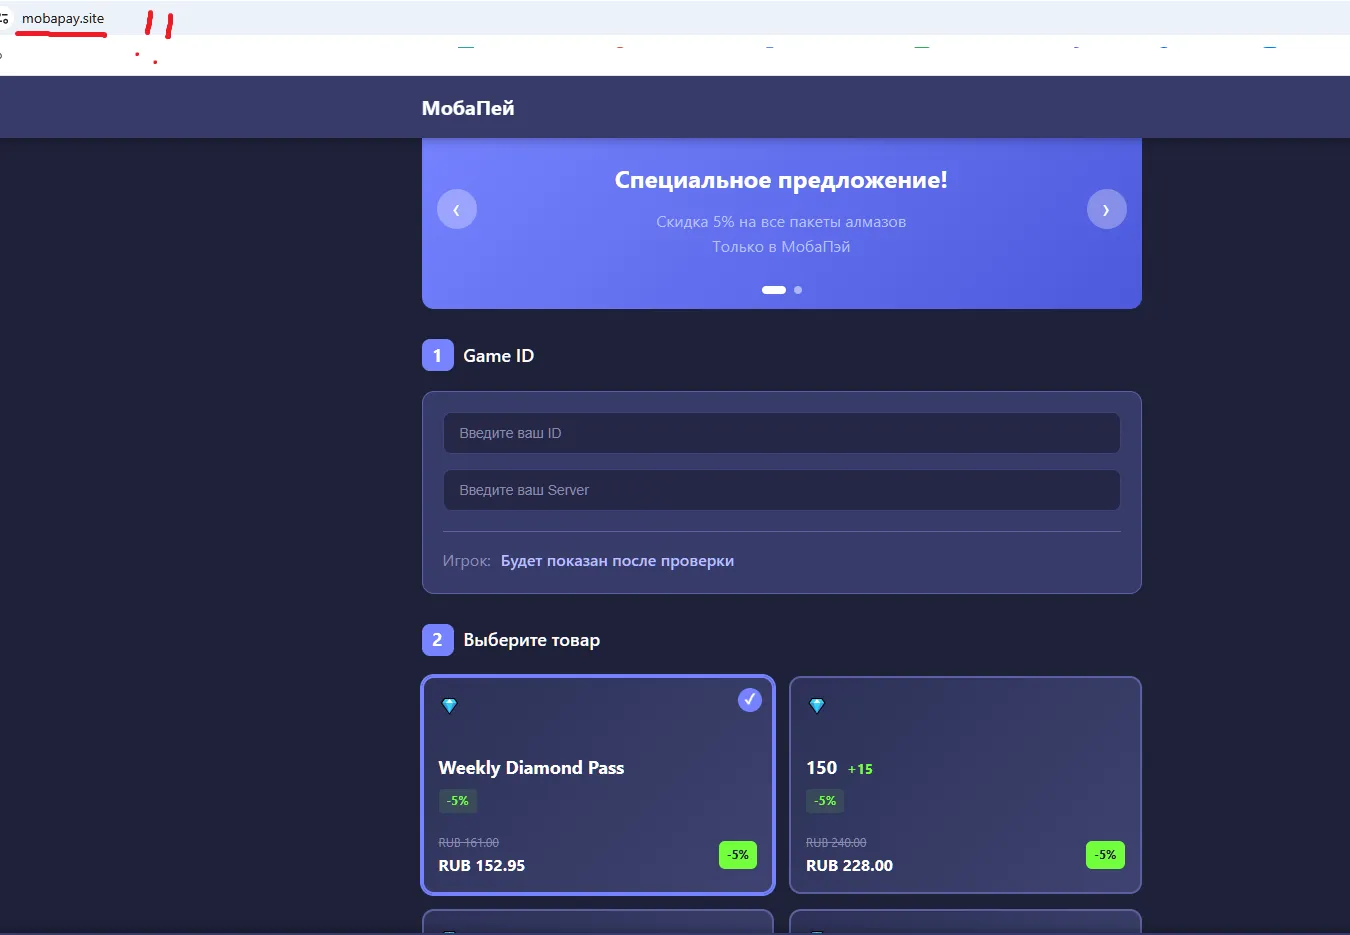The width and height of the screenshot is (1350, 935).
Task: Click green -5% badge on 150 package
Action: pos(1105,855)
